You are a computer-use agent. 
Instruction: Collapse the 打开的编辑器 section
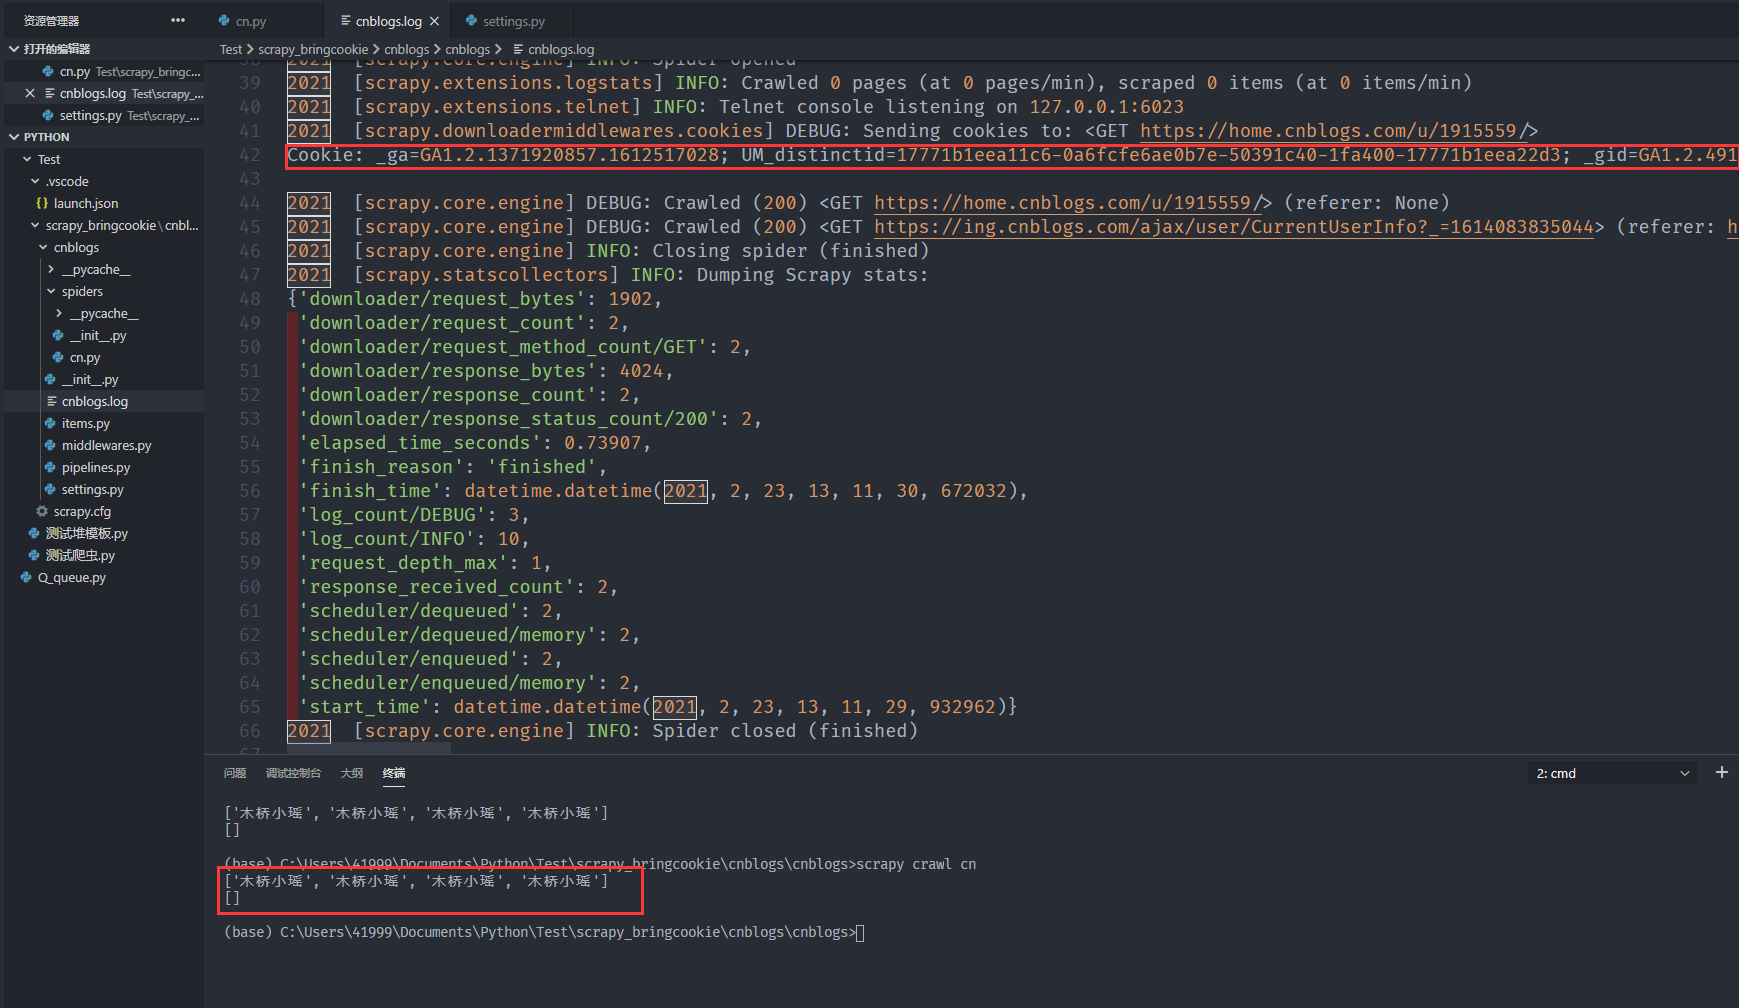(14, 49)
